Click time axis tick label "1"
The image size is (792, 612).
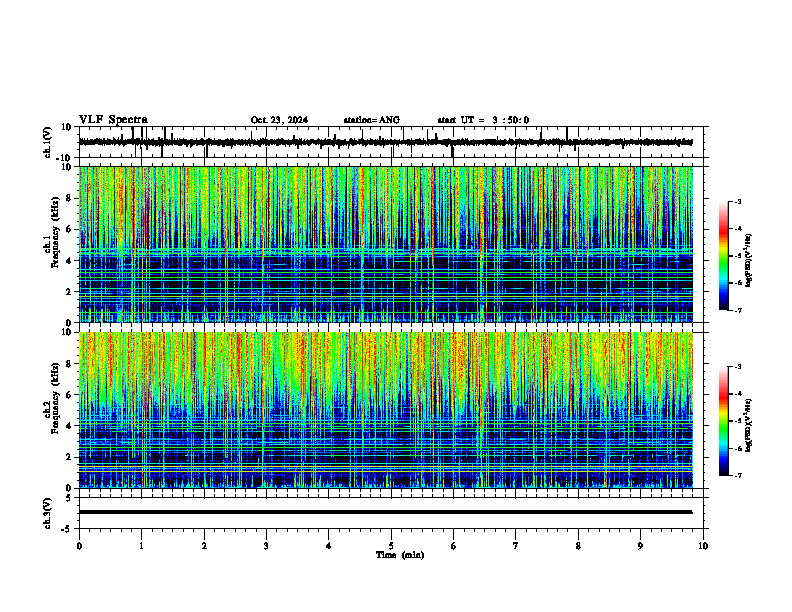click(x=141, y=546)
